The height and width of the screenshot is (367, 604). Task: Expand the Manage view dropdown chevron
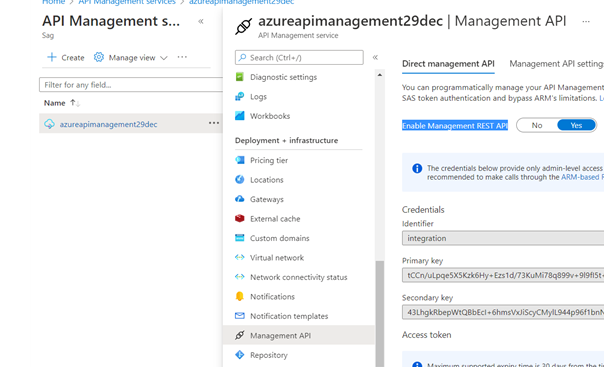[x=164, y=58]
